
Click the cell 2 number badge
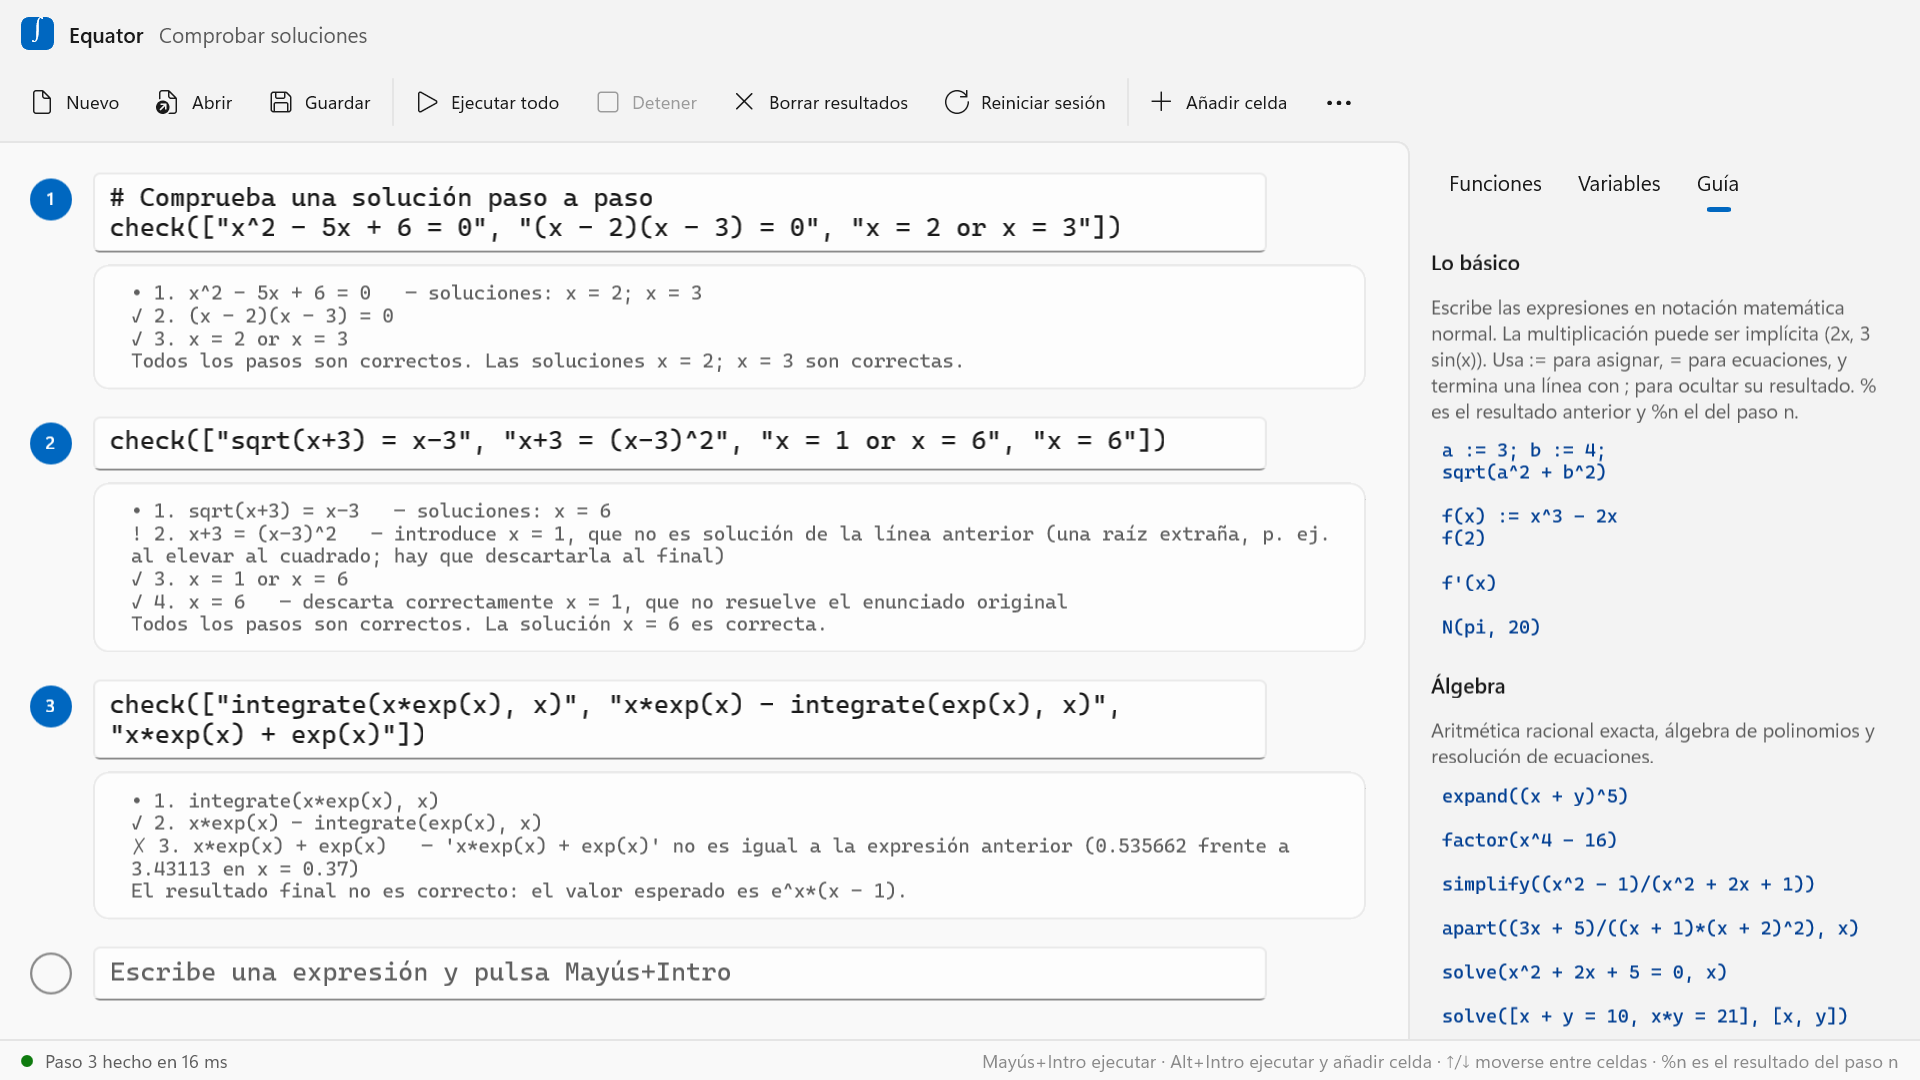coord(51,443)
